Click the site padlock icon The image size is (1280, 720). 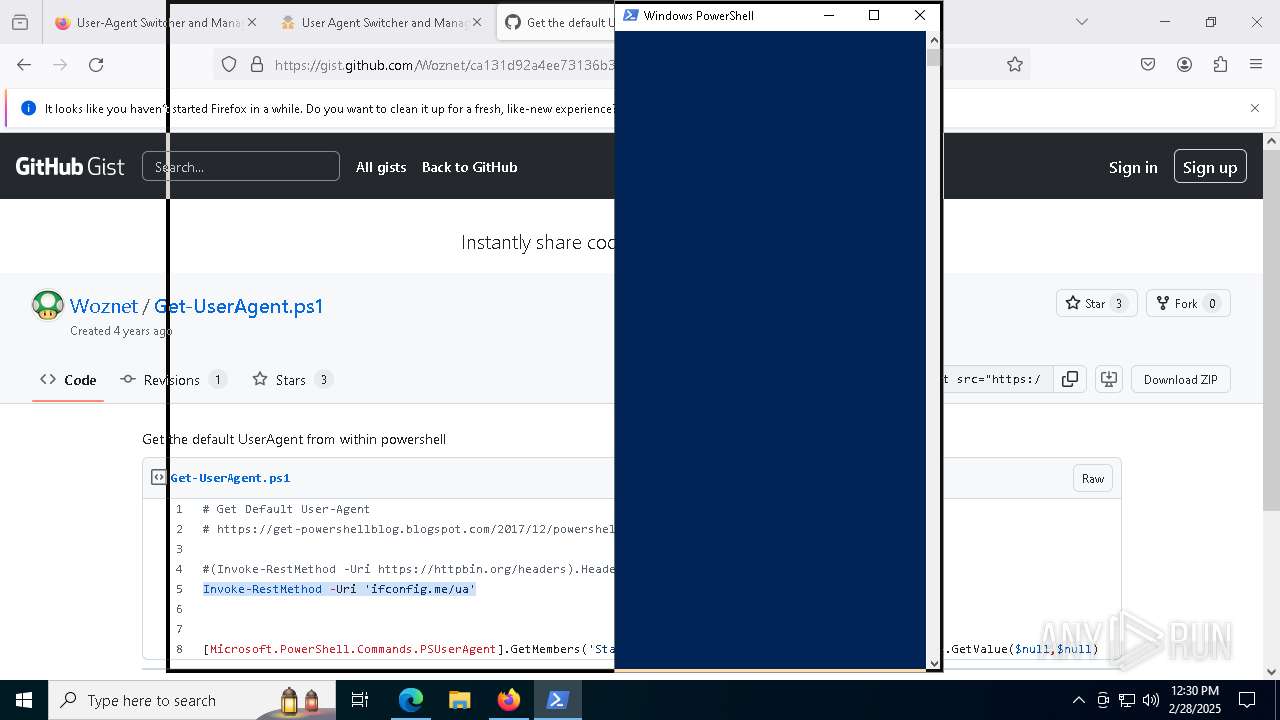tap(257, 64)
